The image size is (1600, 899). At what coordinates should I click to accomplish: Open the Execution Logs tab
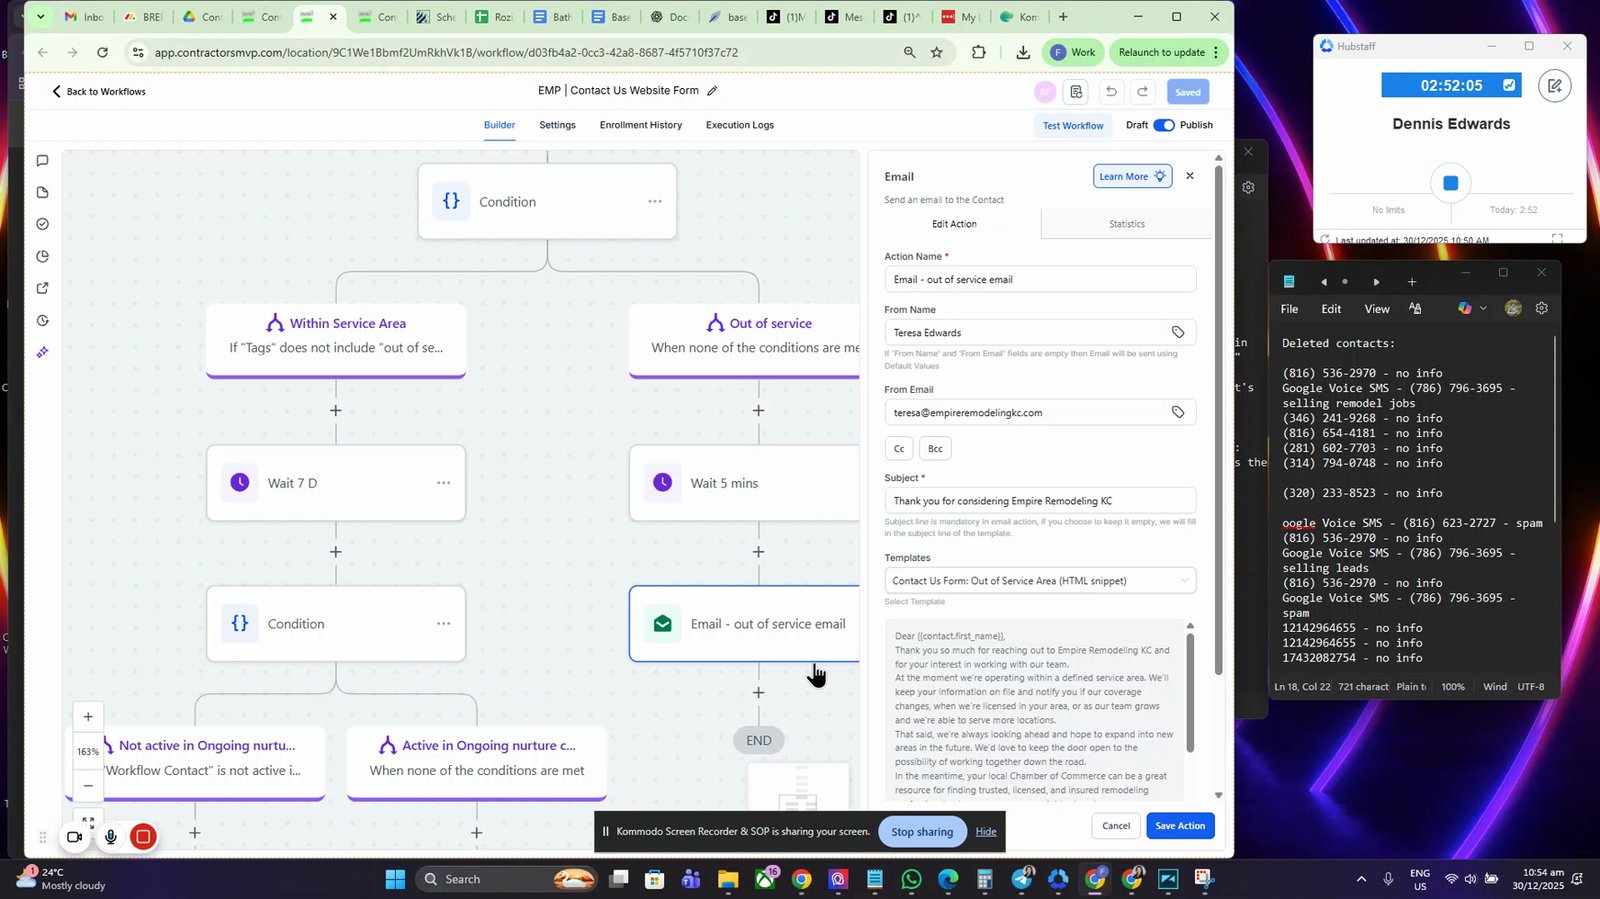tap(740, 125)
